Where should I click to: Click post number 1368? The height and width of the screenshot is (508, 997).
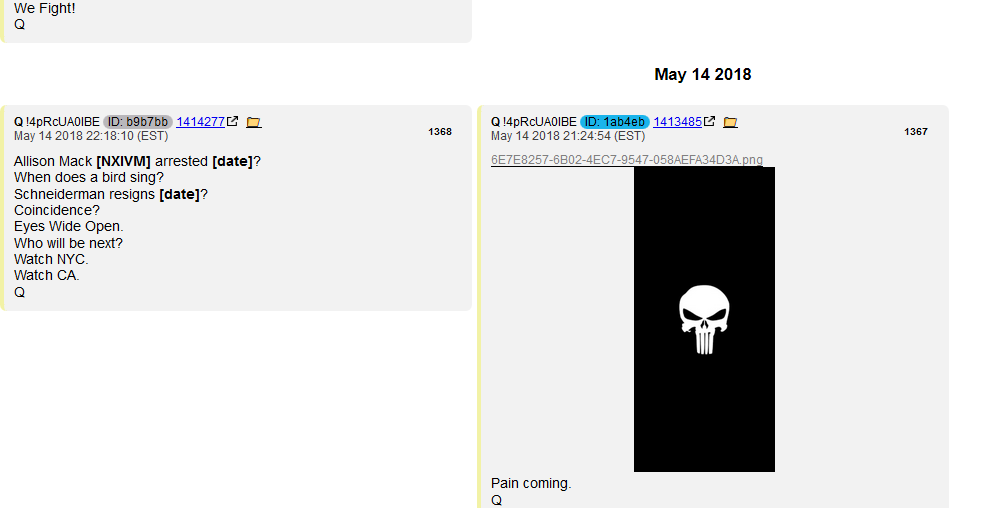439,132
